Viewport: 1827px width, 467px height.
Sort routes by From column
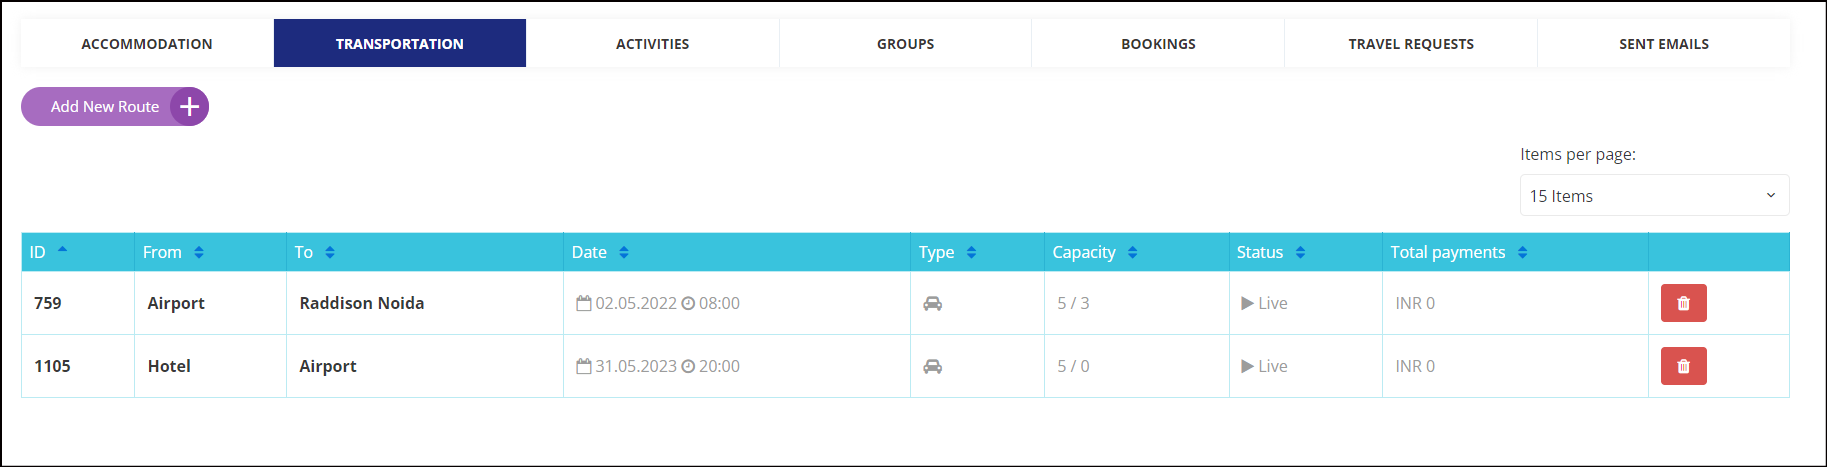(x=199, y=252)
